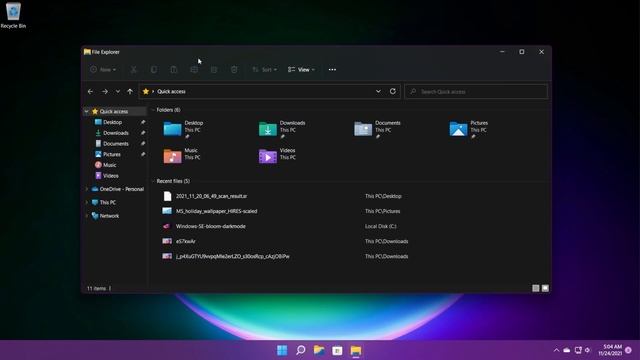Image resolution: width=640 pixels, height=360 pixels.
Task: Open the New dropdown menu
Action: coord(103,70)
